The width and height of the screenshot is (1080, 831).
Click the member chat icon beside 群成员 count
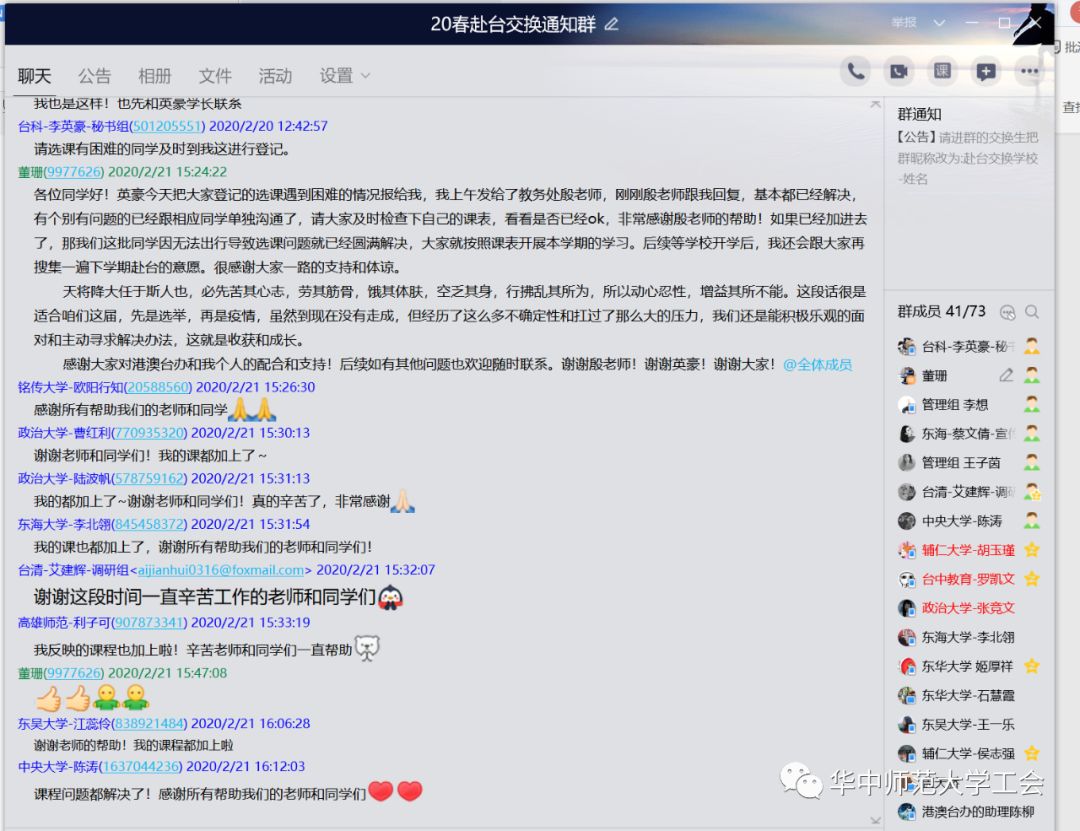click(x=1007, y=312)
